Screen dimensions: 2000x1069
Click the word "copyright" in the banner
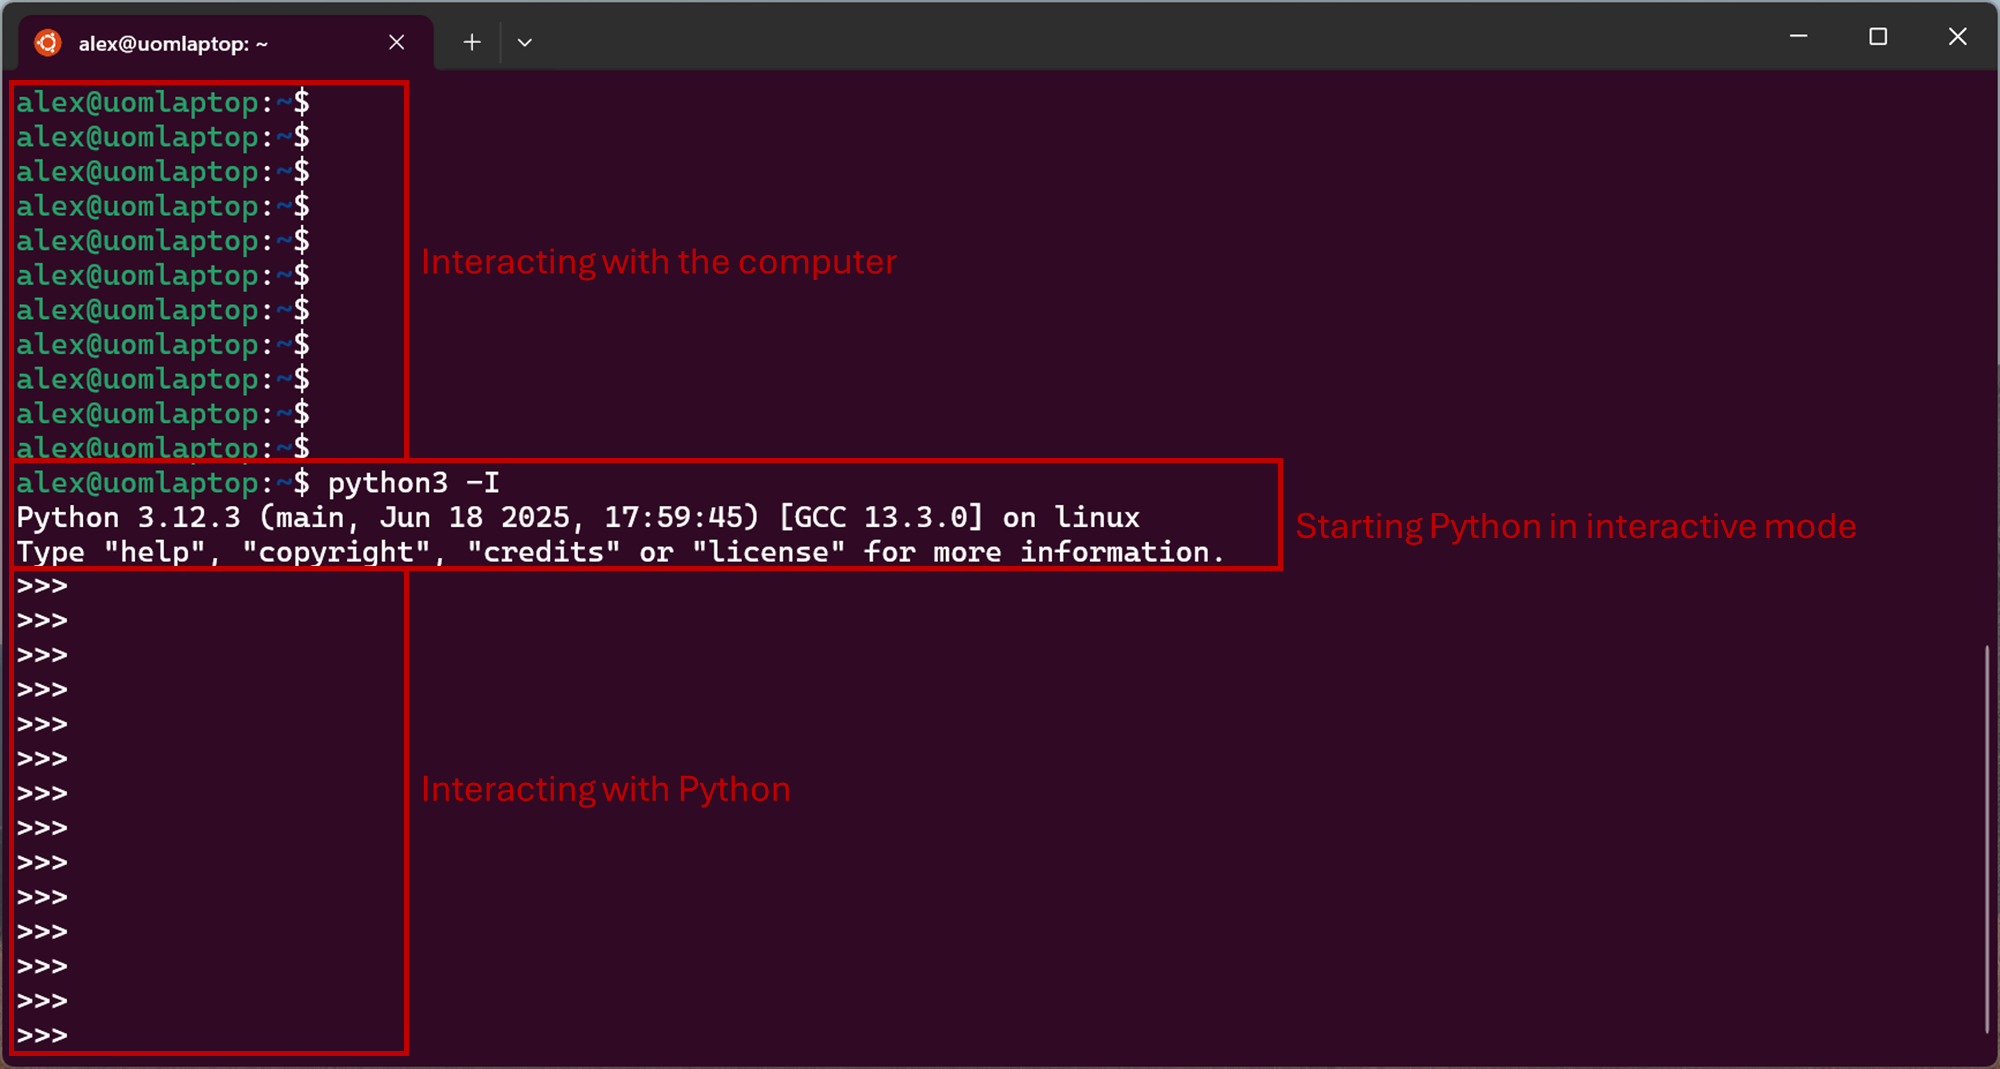click(336, 552)
